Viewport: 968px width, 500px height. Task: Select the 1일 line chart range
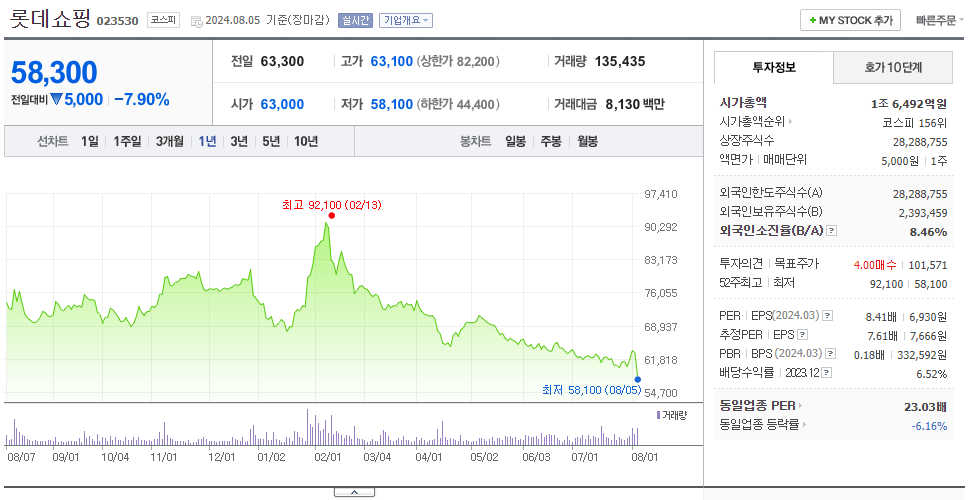coord(90,141)
